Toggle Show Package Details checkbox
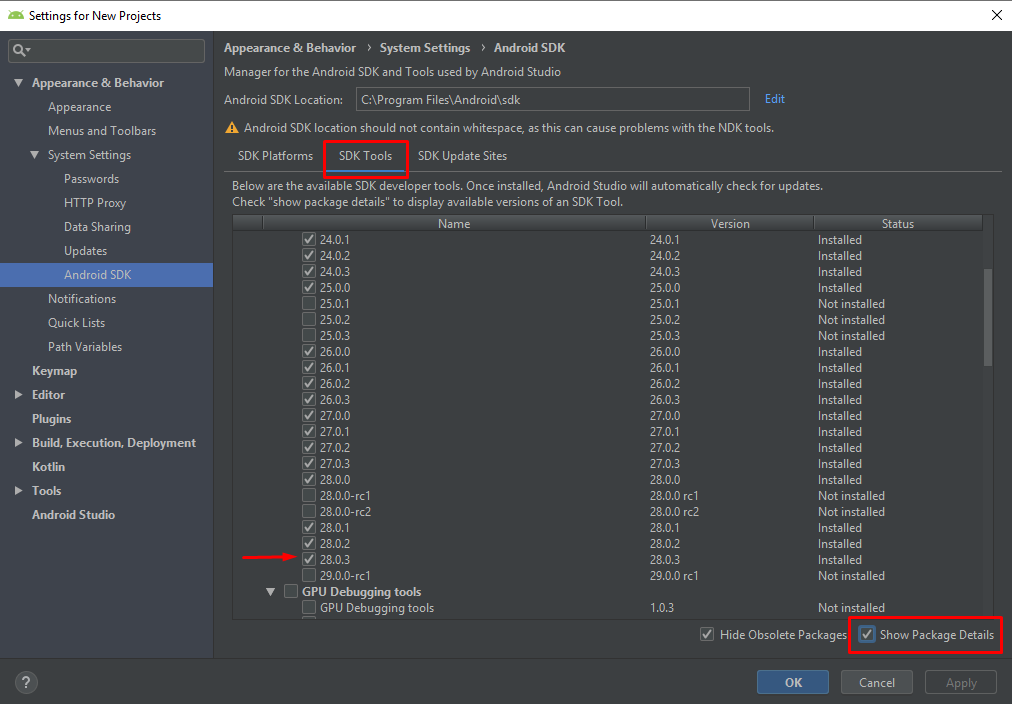The height and width of the screenshot is (704, 1012). coord(867,634)
